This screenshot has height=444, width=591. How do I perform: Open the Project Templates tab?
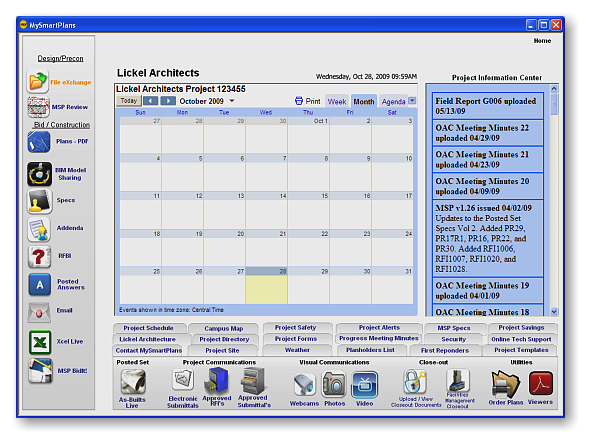coord(521,350)
